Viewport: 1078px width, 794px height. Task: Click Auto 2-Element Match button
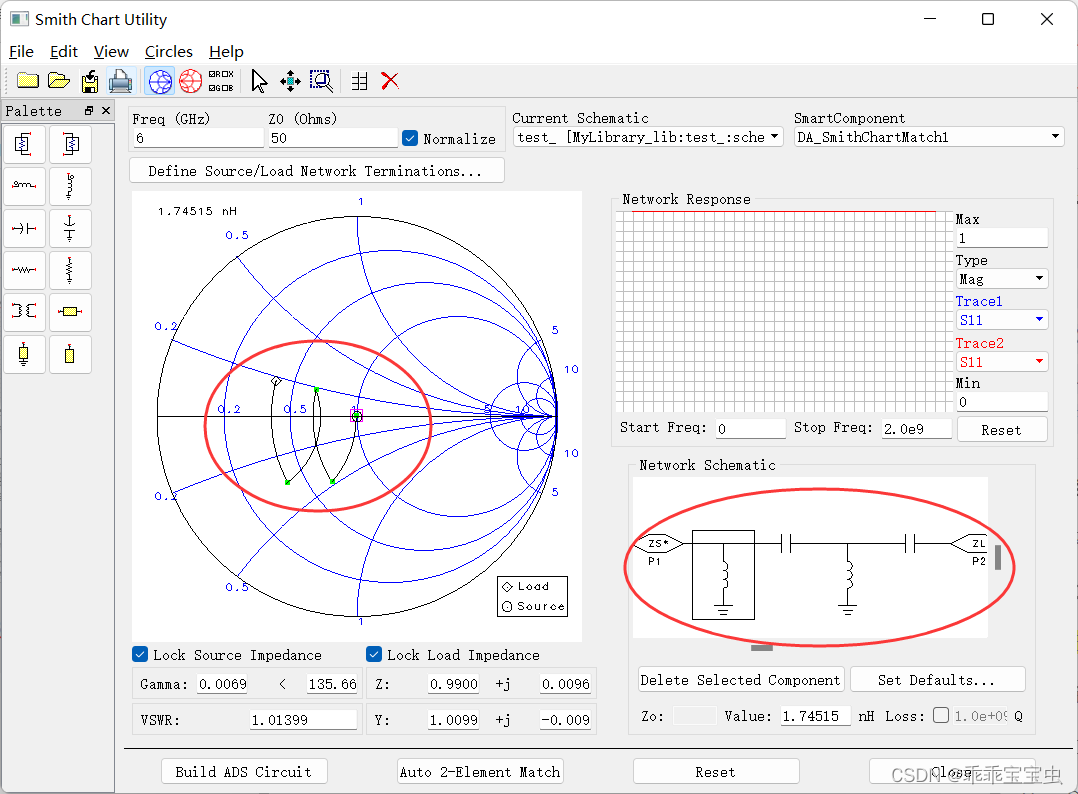pos(481,771)
